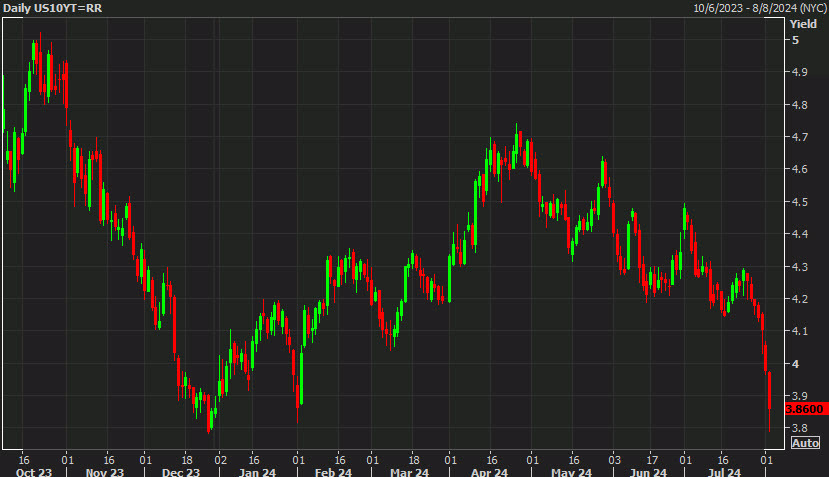Select the Nov 23 month label
The height and width of the screenshot is (477, 829).
(x=105, y=472)
